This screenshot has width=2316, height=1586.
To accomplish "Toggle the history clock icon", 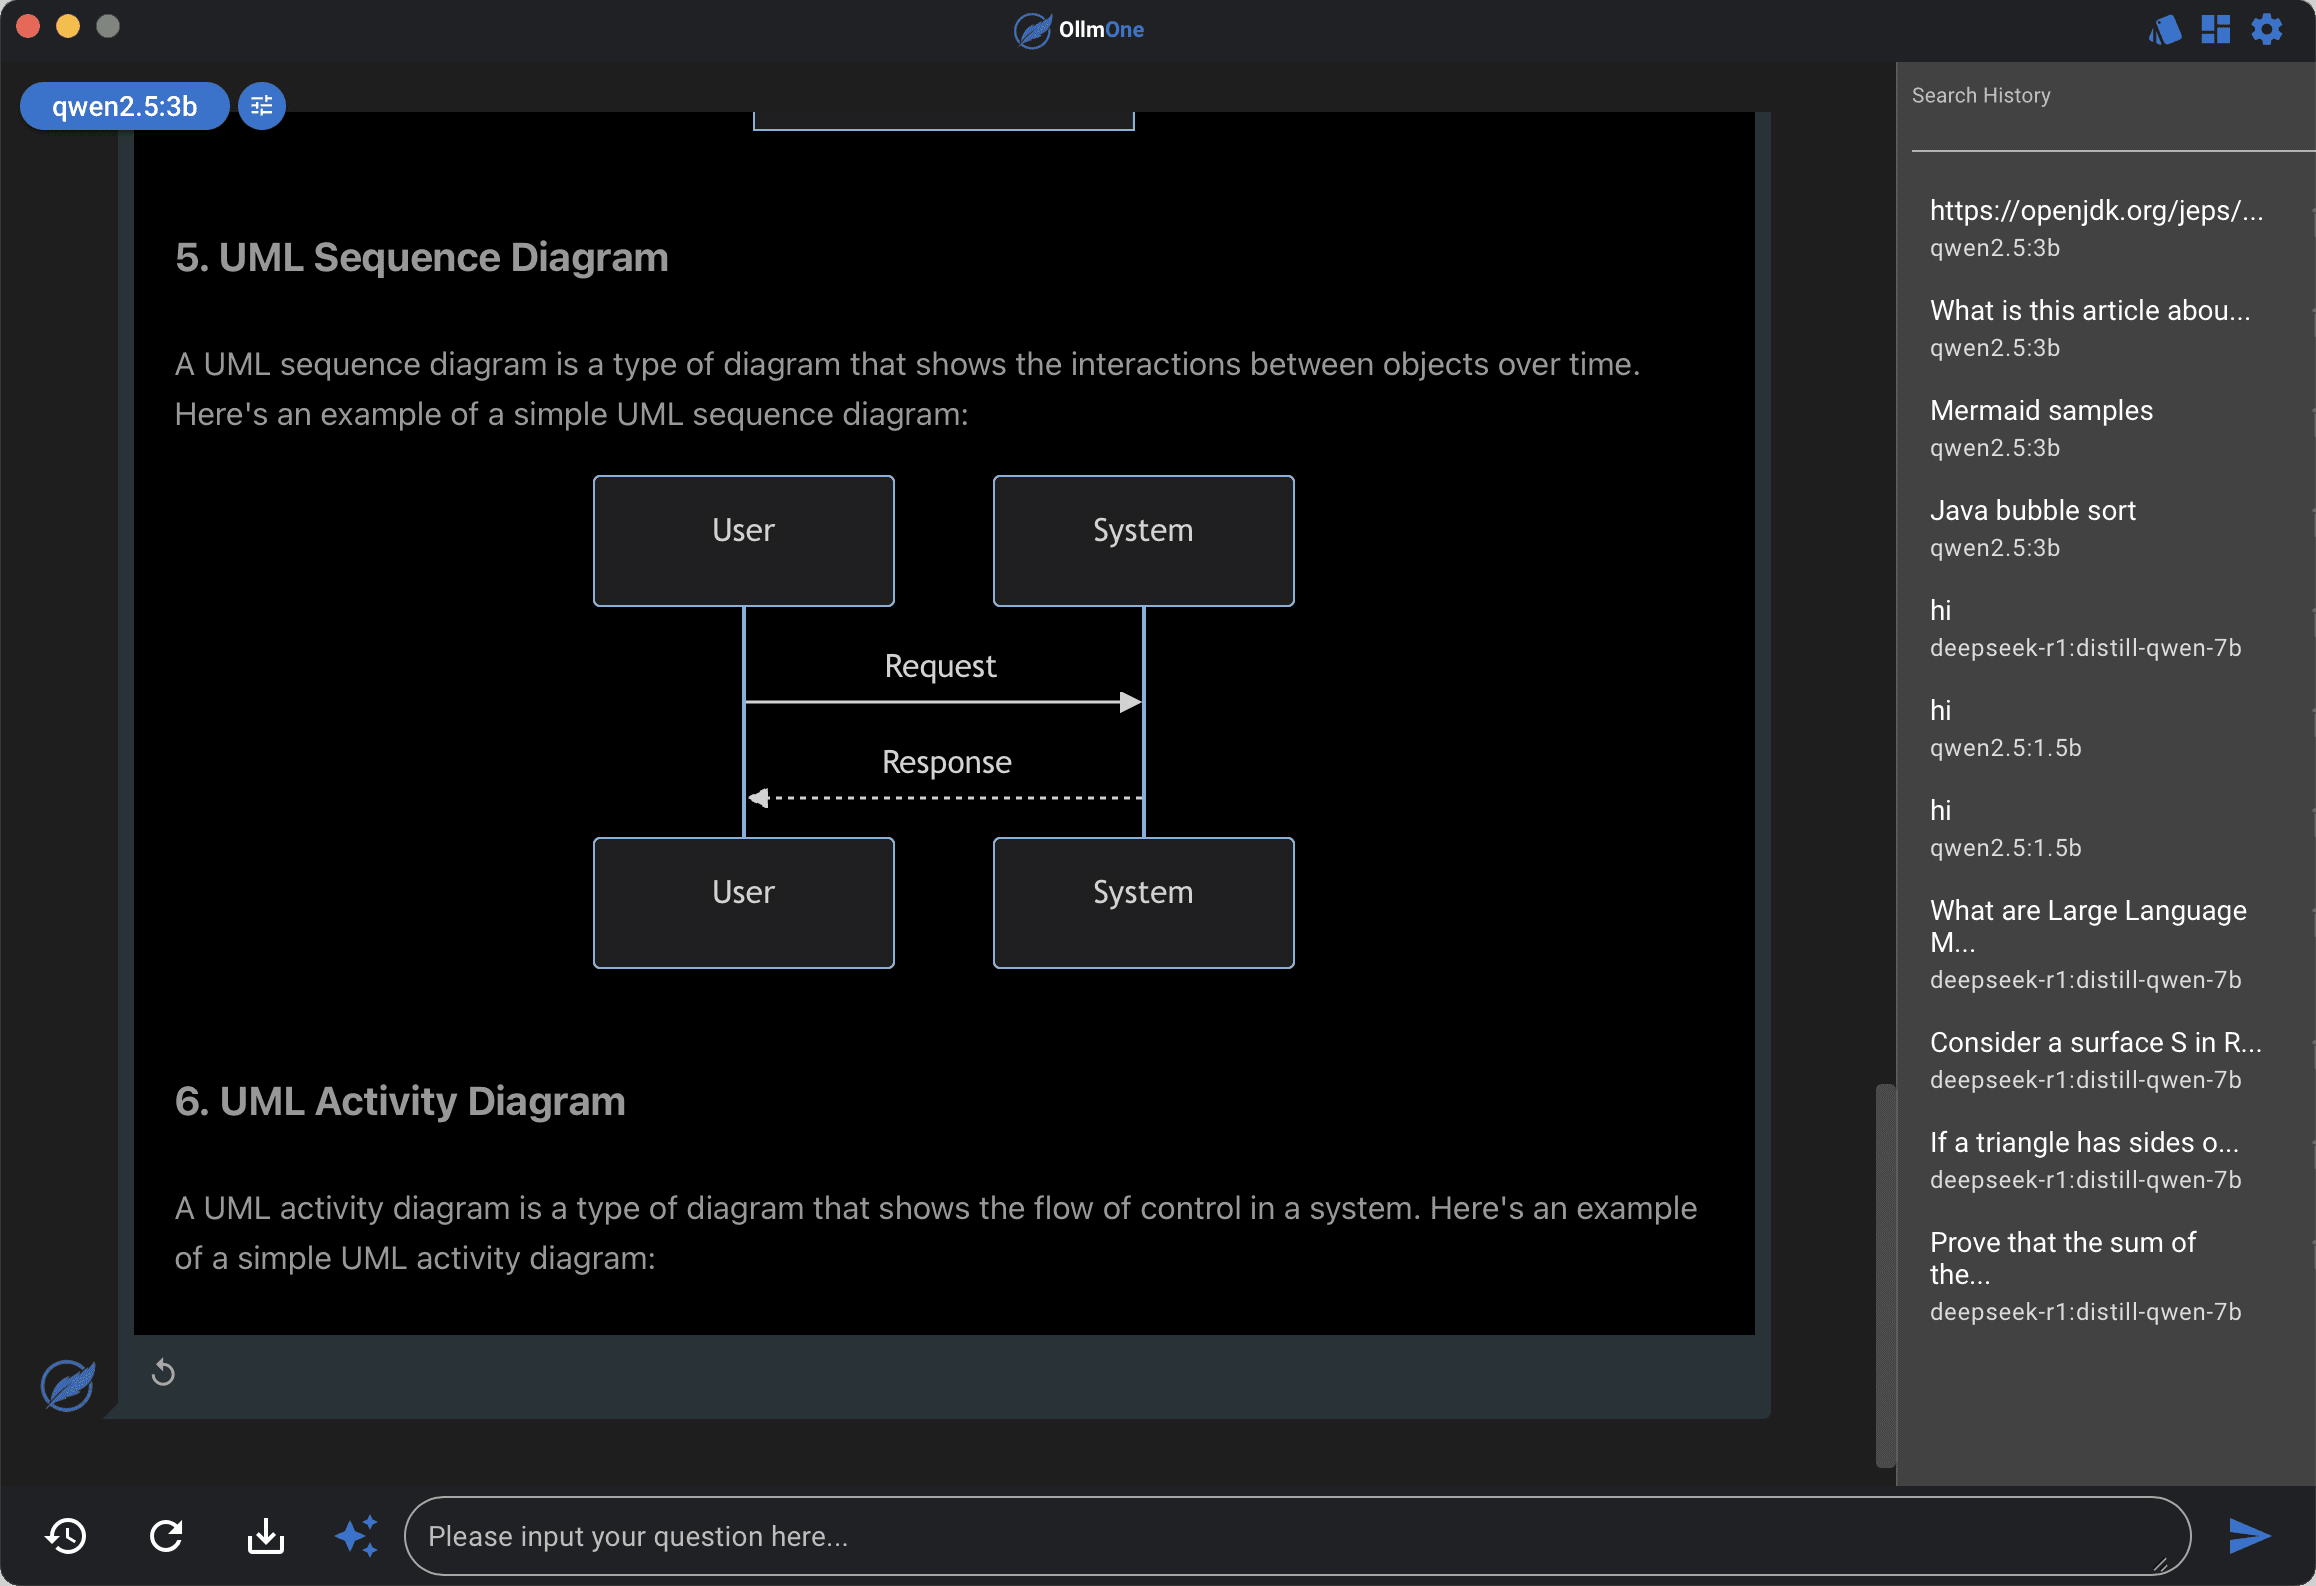I will coord(67,1535).
